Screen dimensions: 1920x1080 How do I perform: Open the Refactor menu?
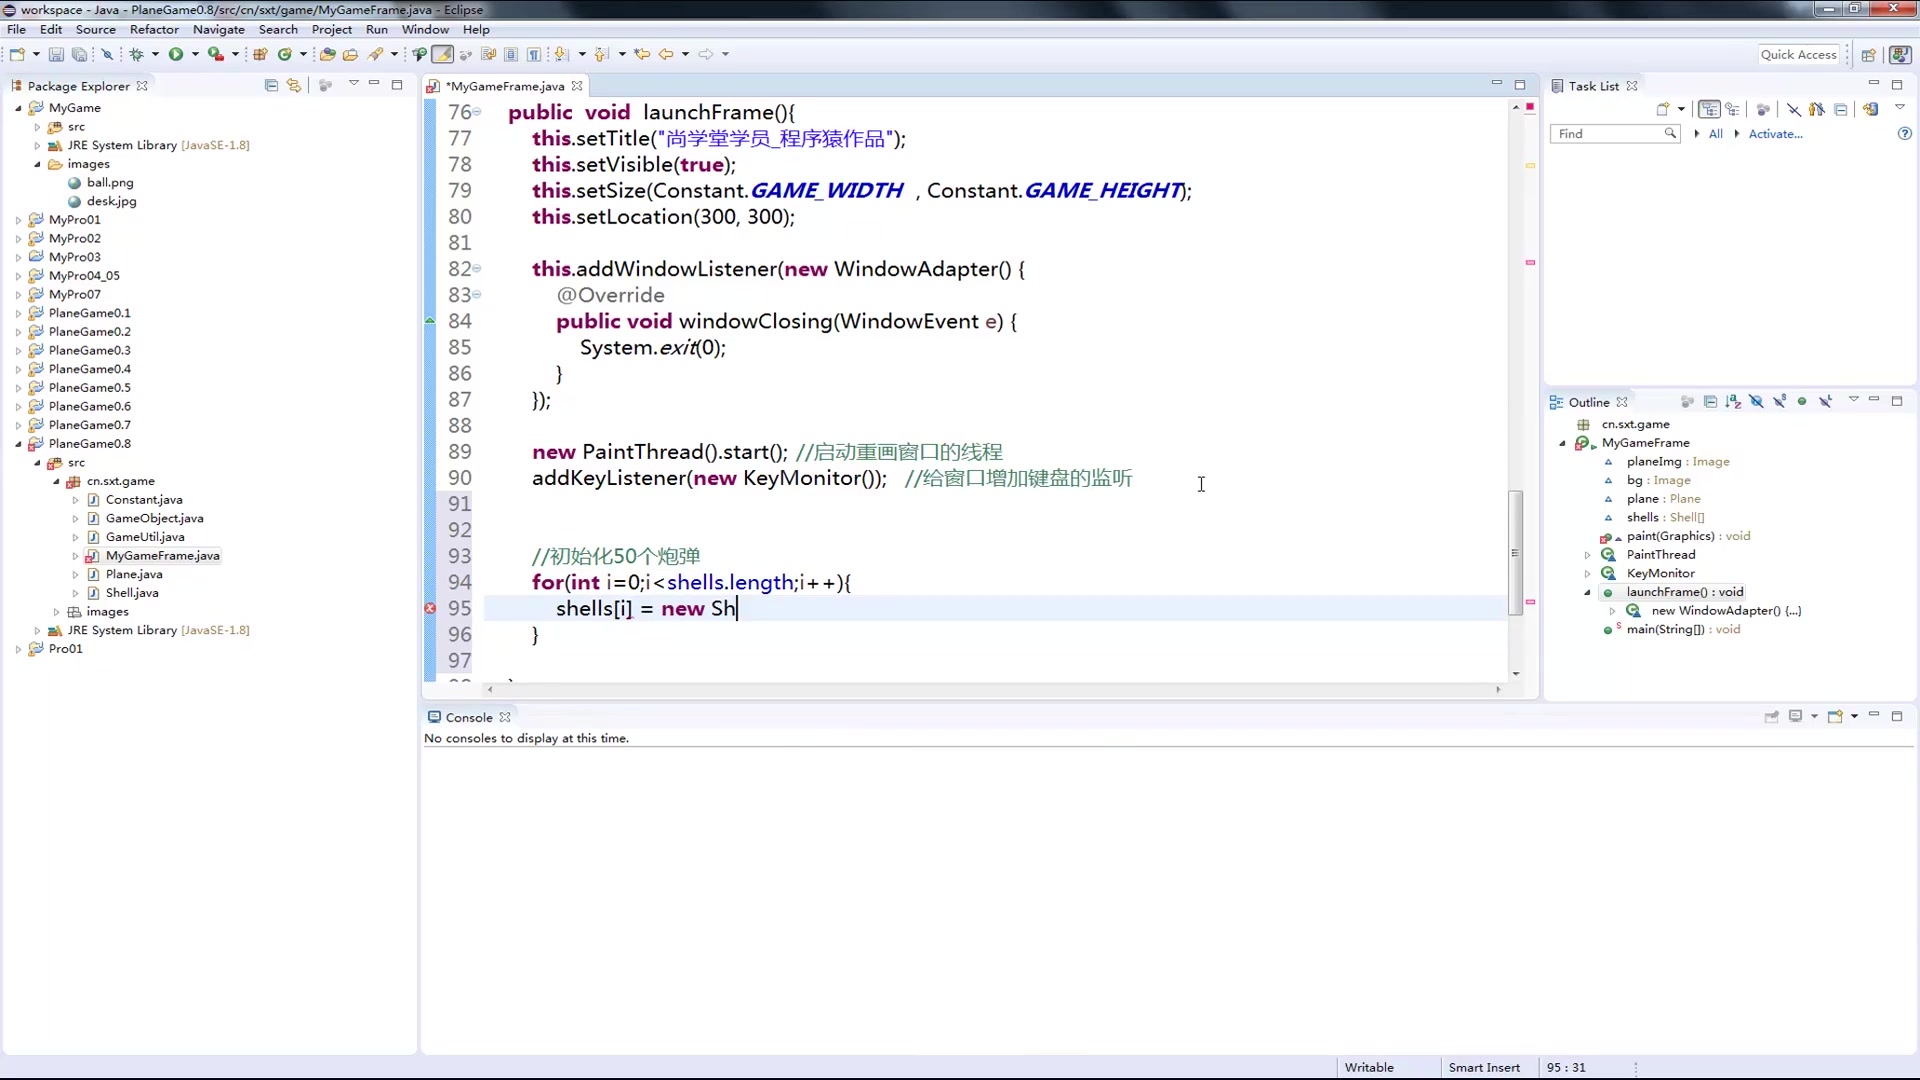click(153, 28)
